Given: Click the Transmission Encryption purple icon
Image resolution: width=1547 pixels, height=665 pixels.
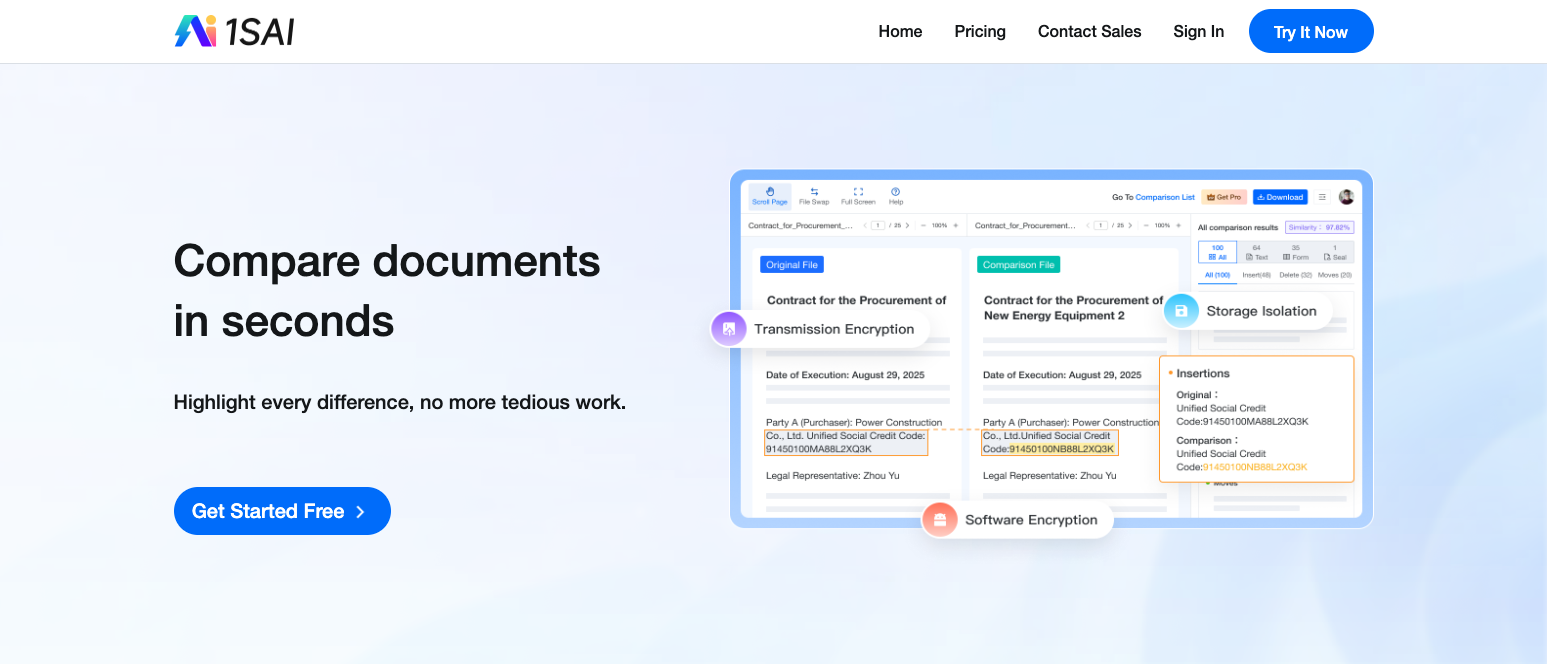Looking at the screenshot, I should 728,329.
